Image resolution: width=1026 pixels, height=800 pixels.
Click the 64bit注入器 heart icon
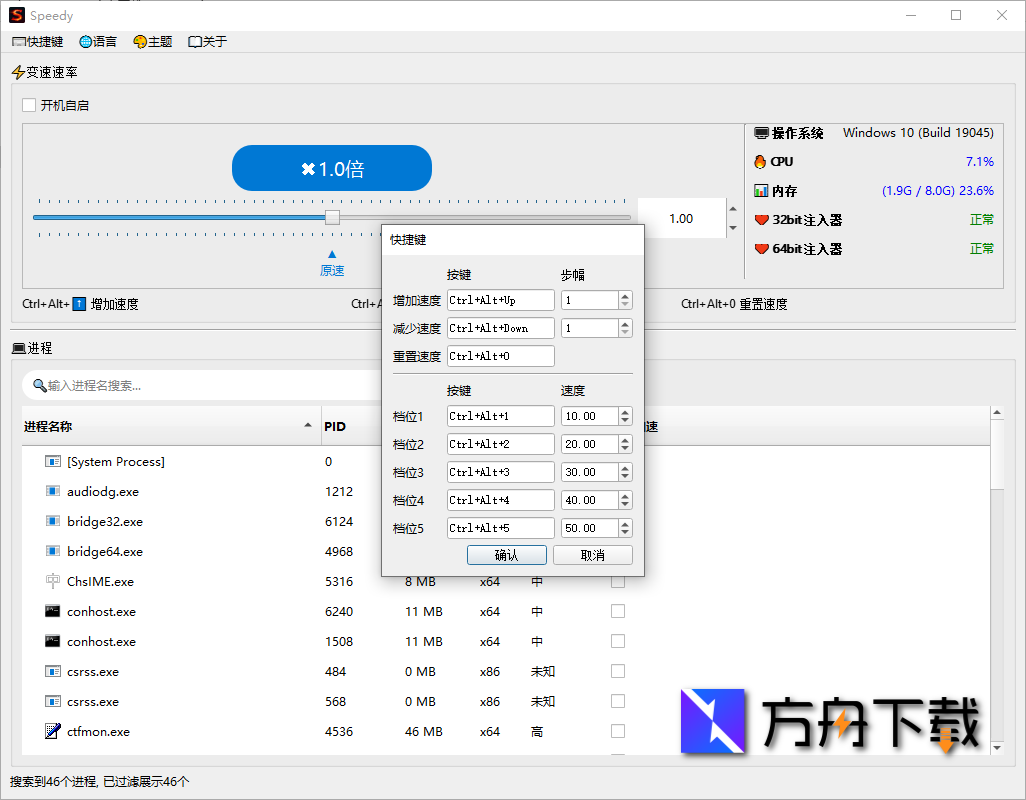760,248
